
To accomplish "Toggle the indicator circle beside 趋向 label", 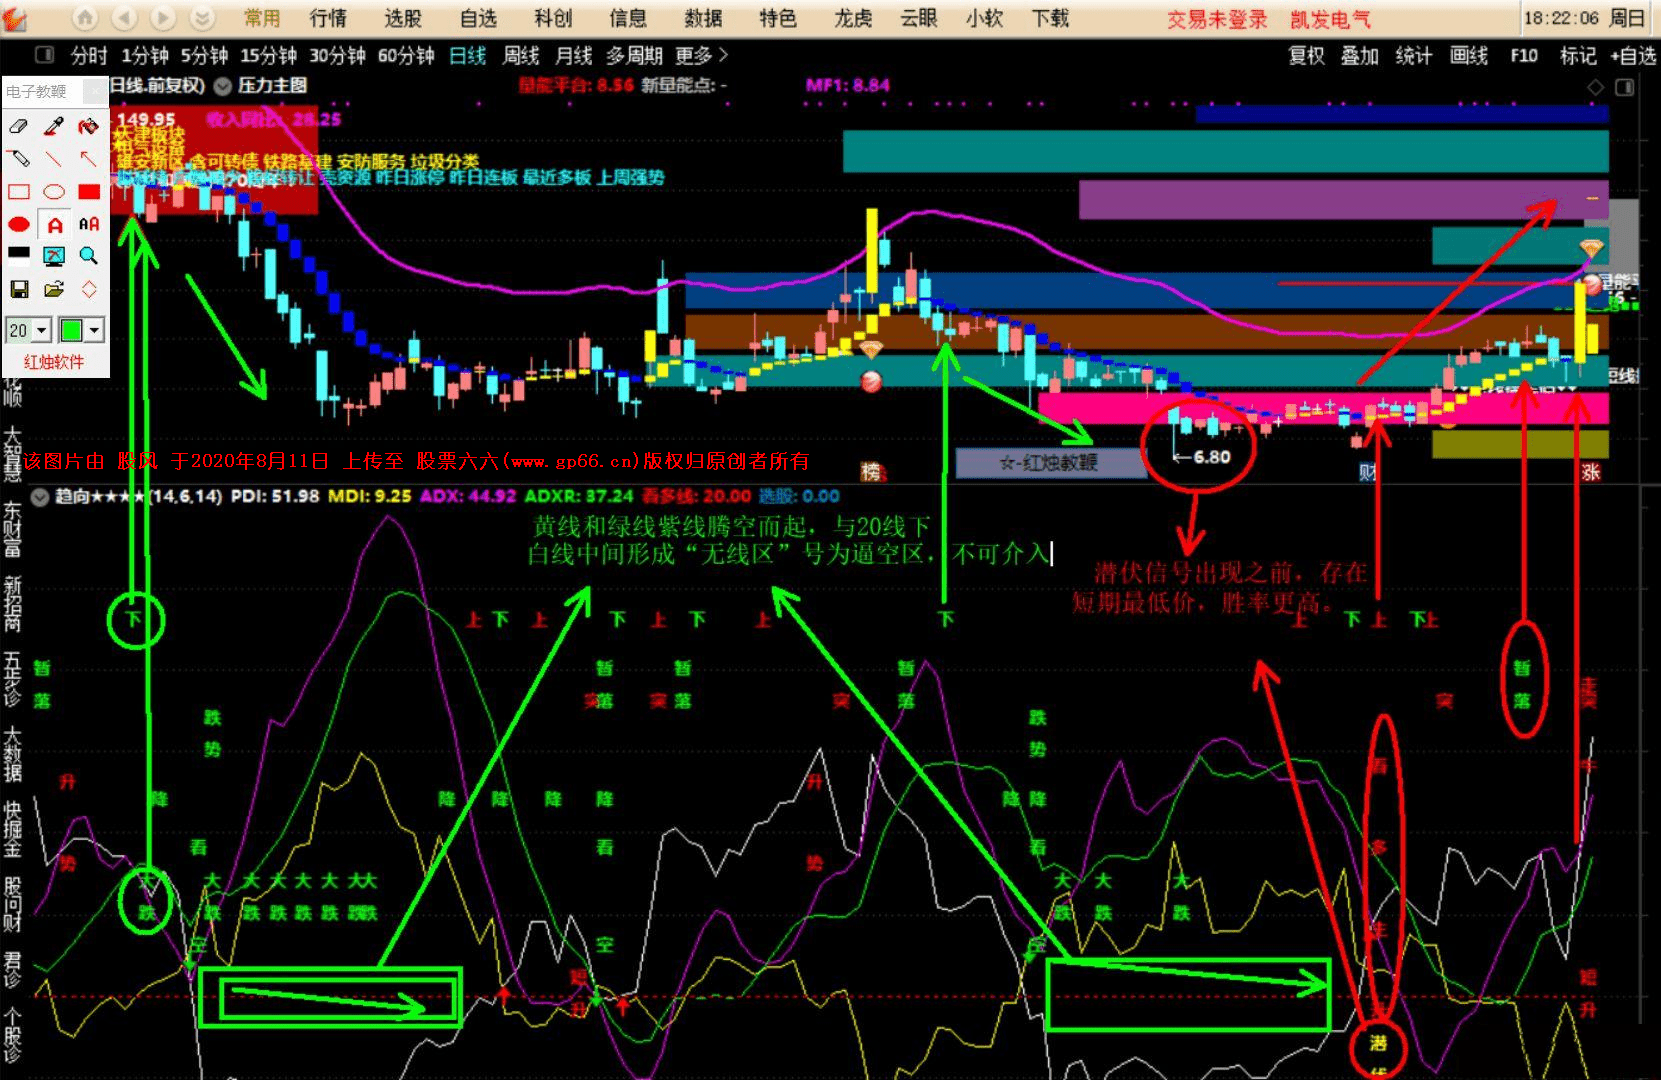I will 40,497.
